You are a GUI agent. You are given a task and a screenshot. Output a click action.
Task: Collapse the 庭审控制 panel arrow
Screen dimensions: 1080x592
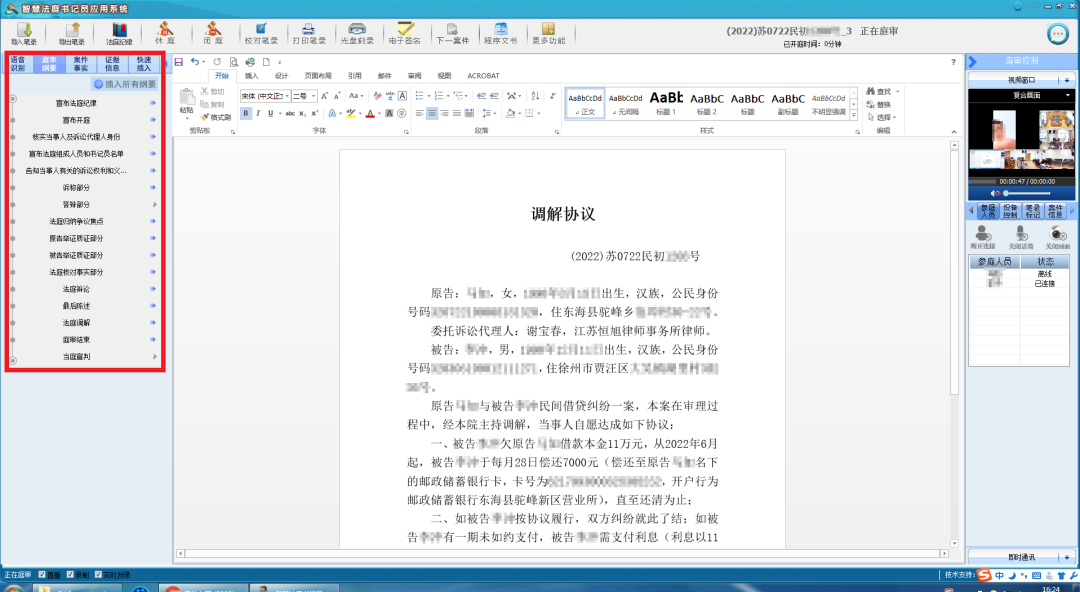point(973,61)
